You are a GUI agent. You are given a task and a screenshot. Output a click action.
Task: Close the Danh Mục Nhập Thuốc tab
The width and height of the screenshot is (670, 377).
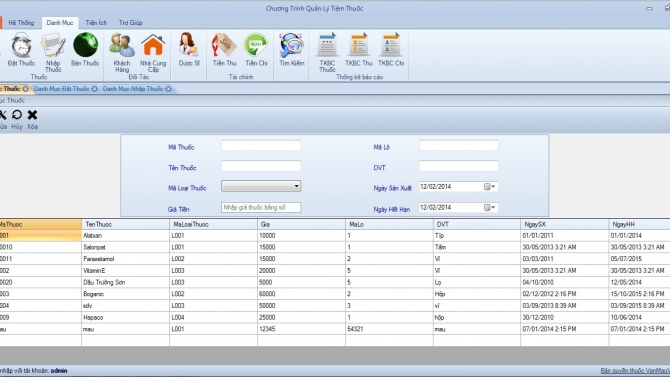click(168, 89)
